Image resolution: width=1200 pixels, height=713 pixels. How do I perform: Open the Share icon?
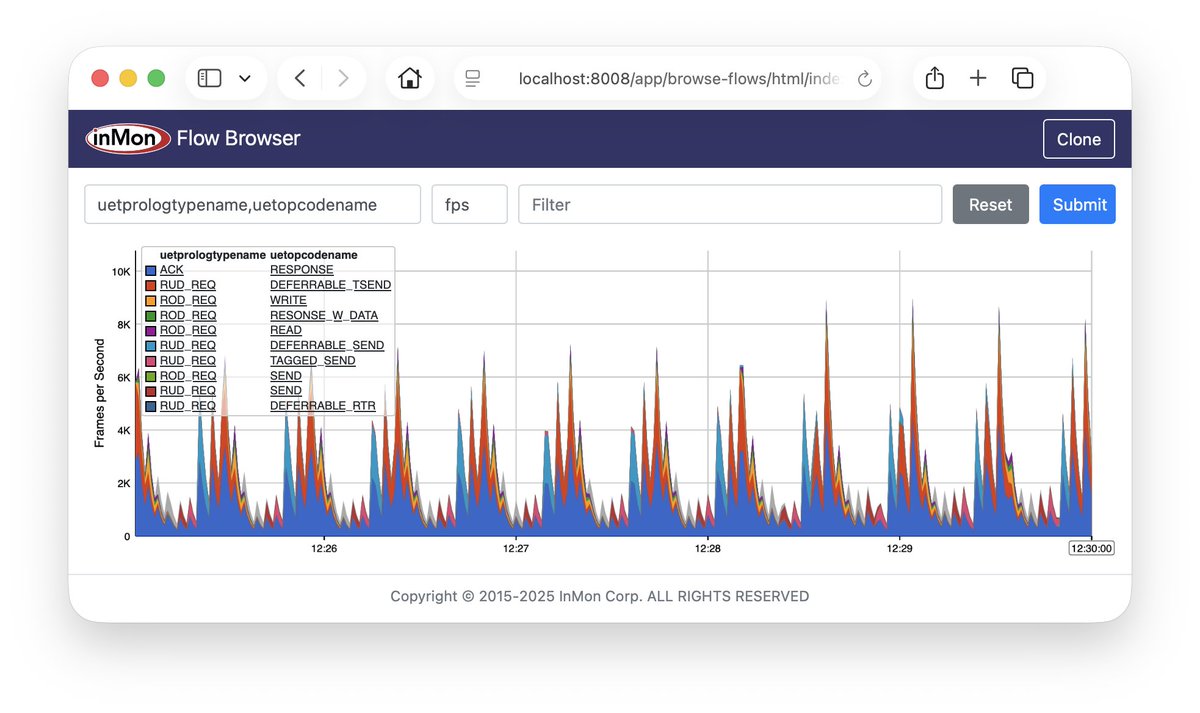coord(935,77)
